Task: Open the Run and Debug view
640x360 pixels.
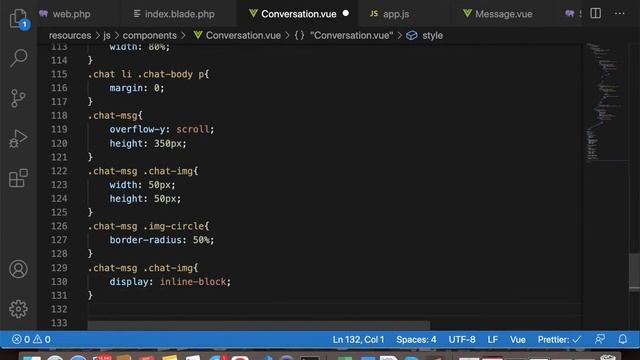Action: click(18, 138)
